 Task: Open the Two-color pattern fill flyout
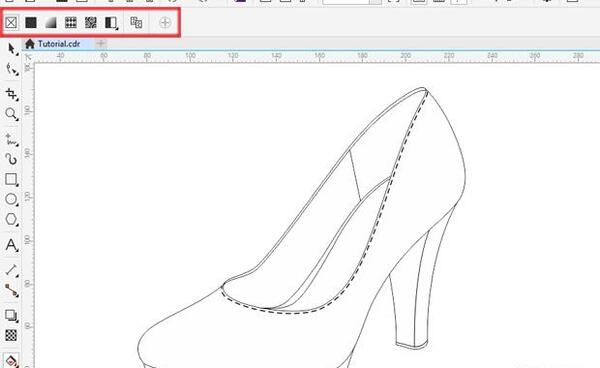click(x=111, y=23)
